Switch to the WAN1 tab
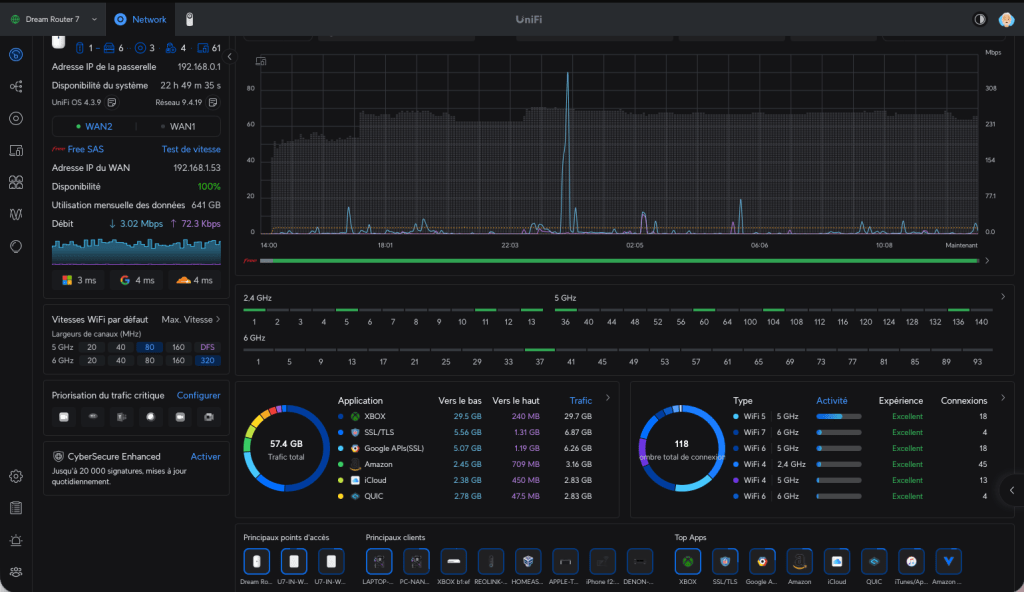The image size is (1024, 592). coord(177,127)
